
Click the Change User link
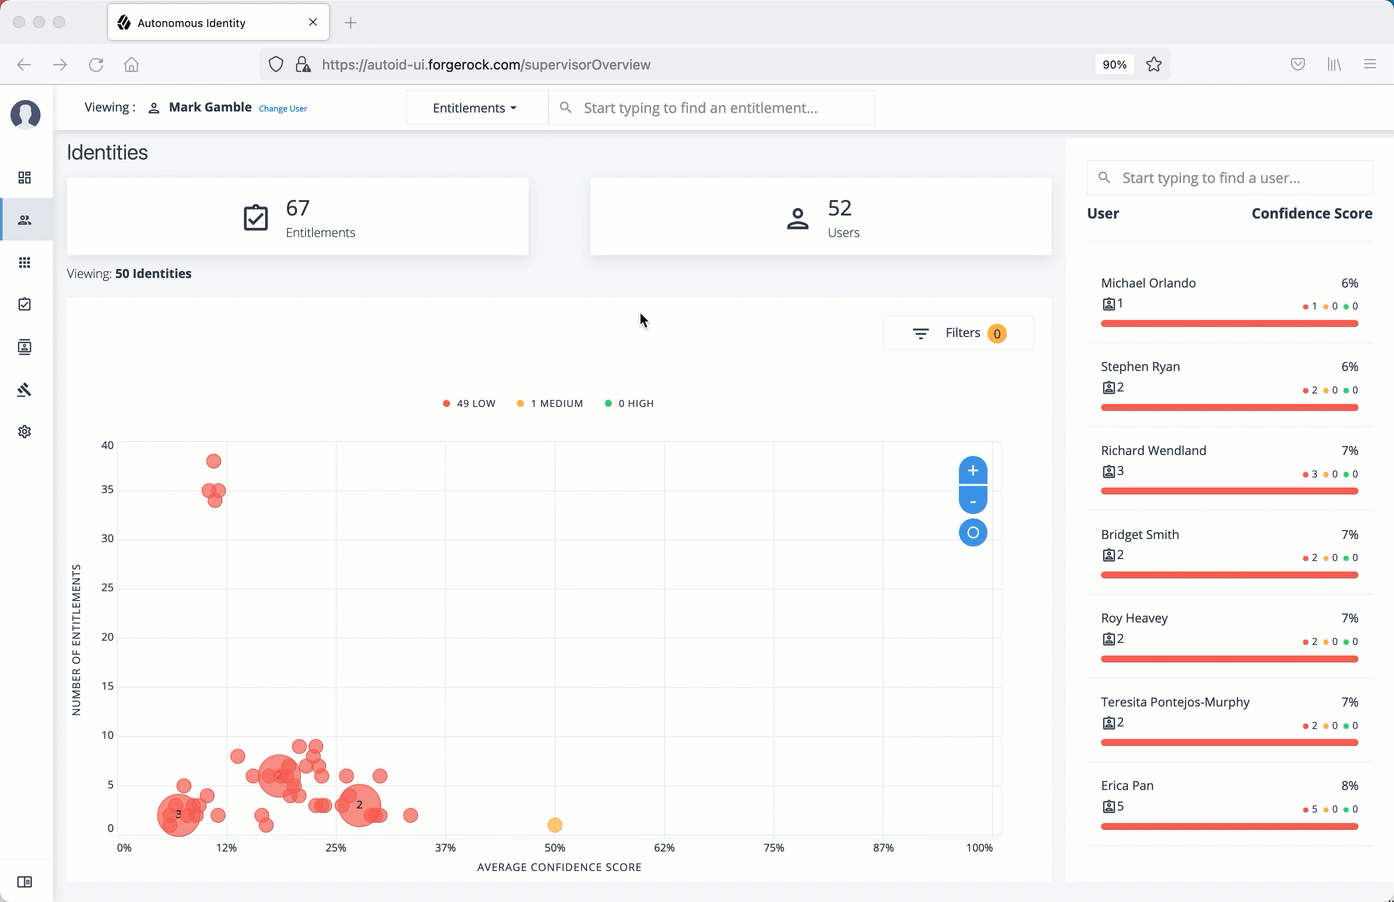pos(283,109)
